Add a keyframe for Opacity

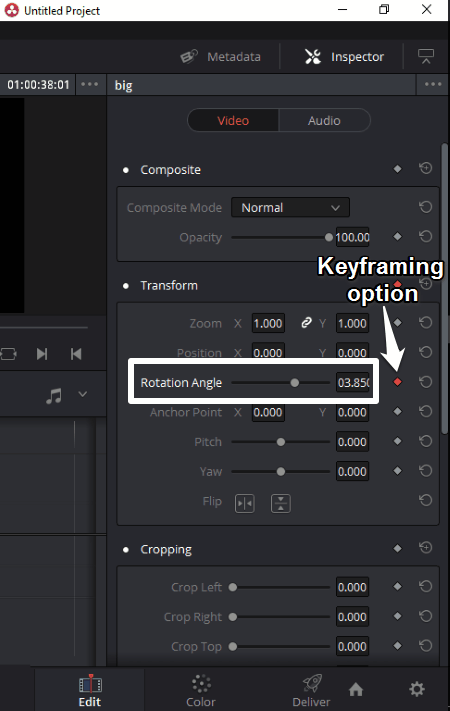click(x=397, y=236)
